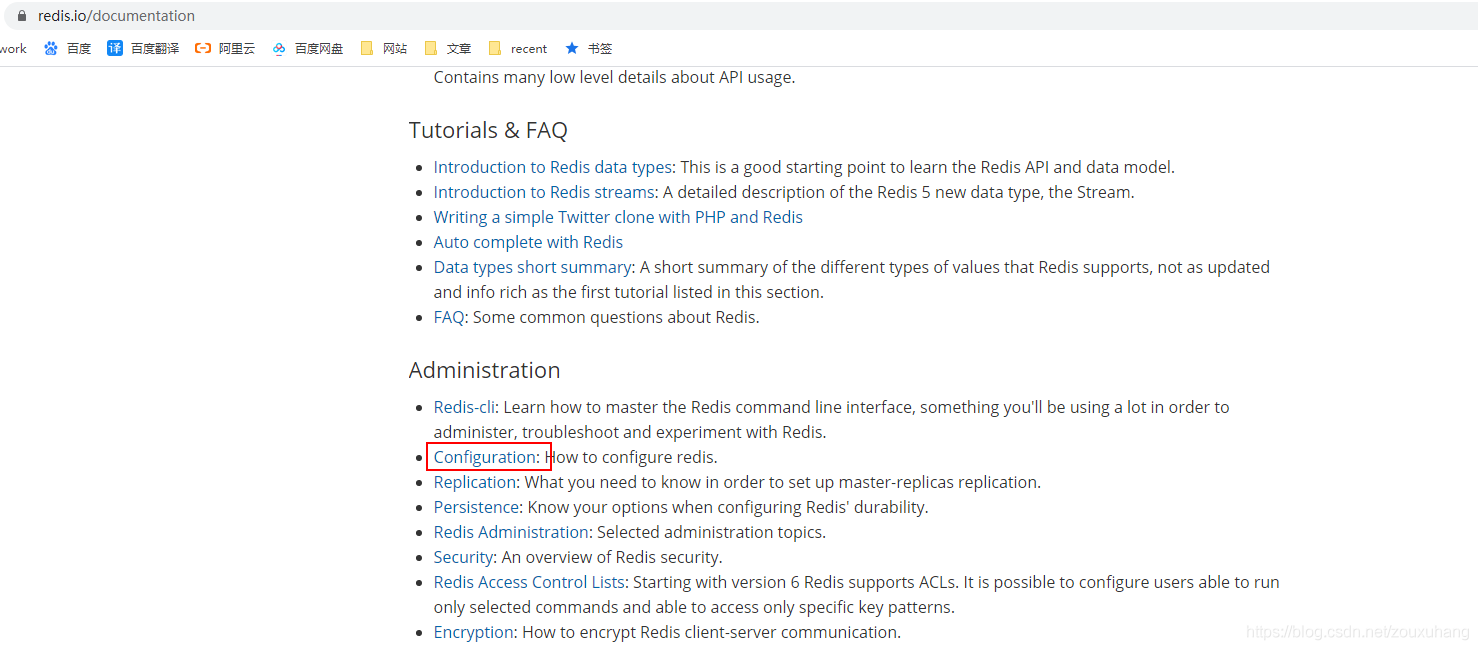Open the 网站 bookmarks folder icon
Image resolution: width=1478 pixels, height=650 pixels.
click(x=368, y=47)
